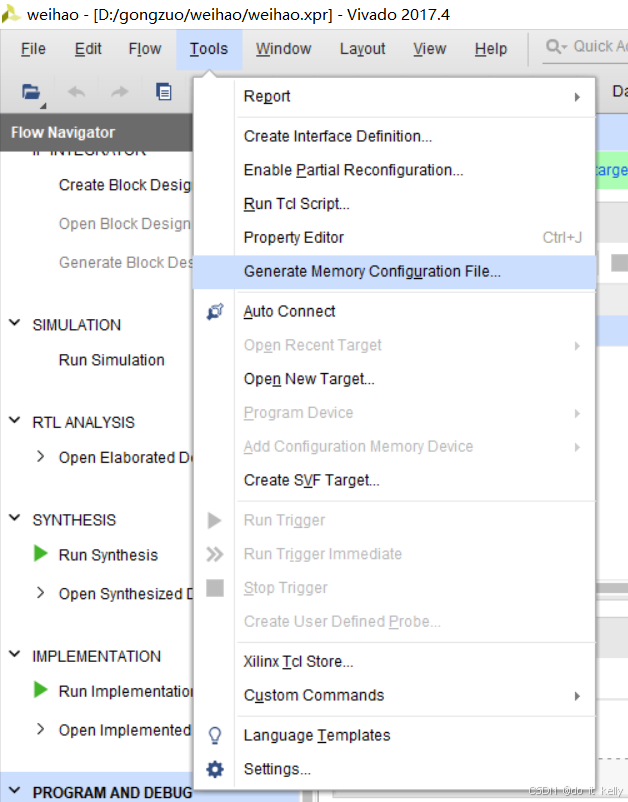Screen dimensions: 628x802
Task: Open the View menu
Action: coord(430,49)
